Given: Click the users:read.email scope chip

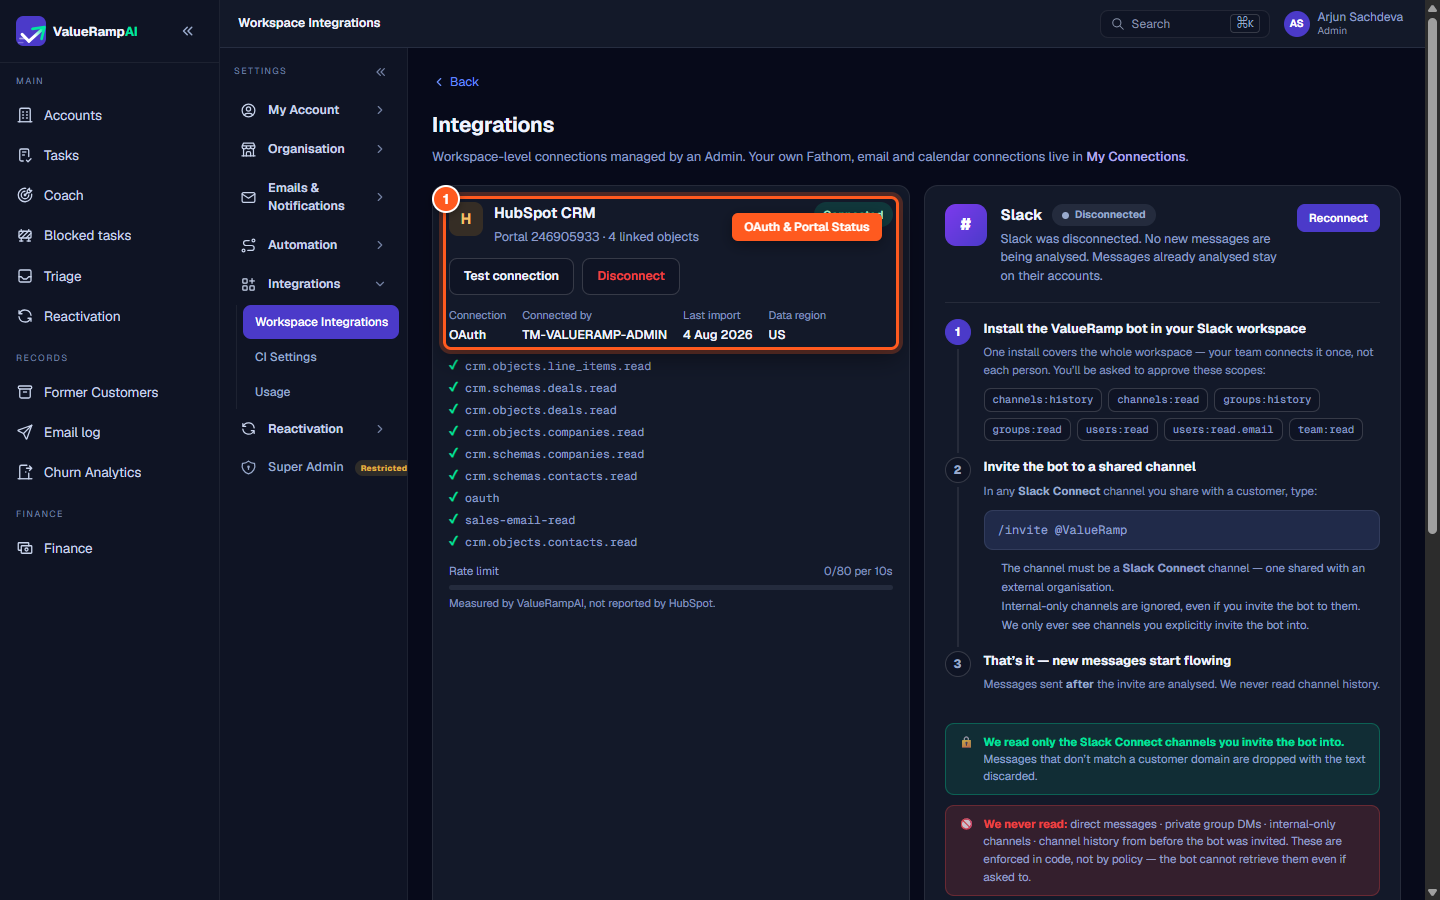Looking at the screenshot, I should coord(1223,430).
